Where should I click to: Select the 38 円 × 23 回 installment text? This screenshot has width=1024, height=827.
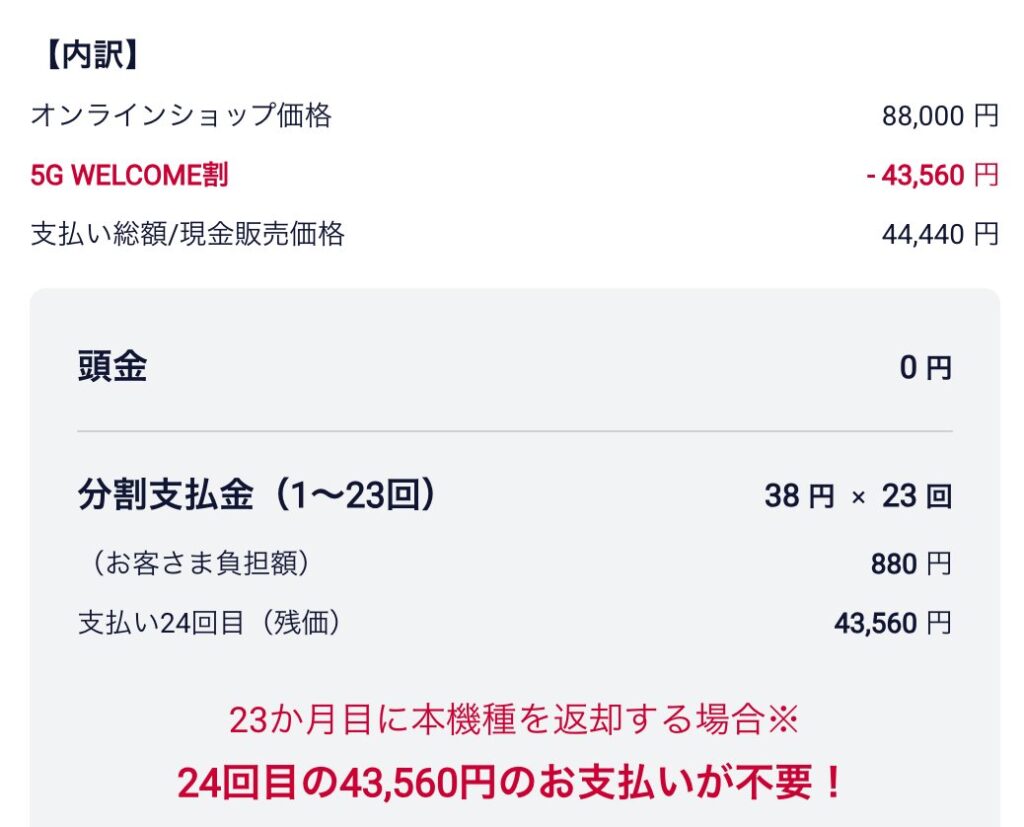[857, 496]
